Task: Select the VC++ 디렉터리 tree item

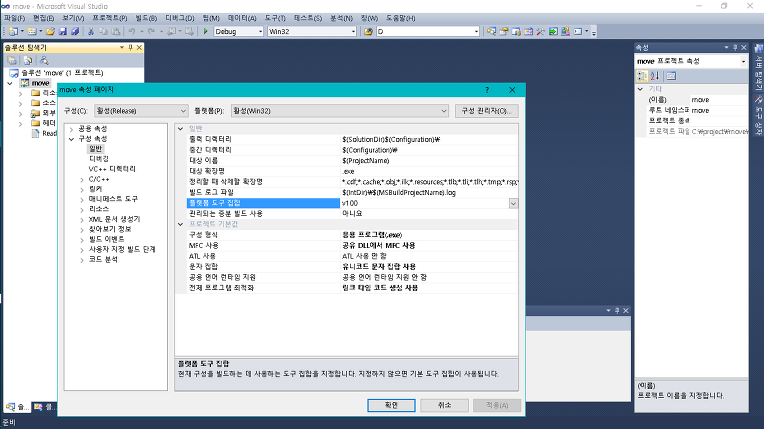Action: [112, 169]
